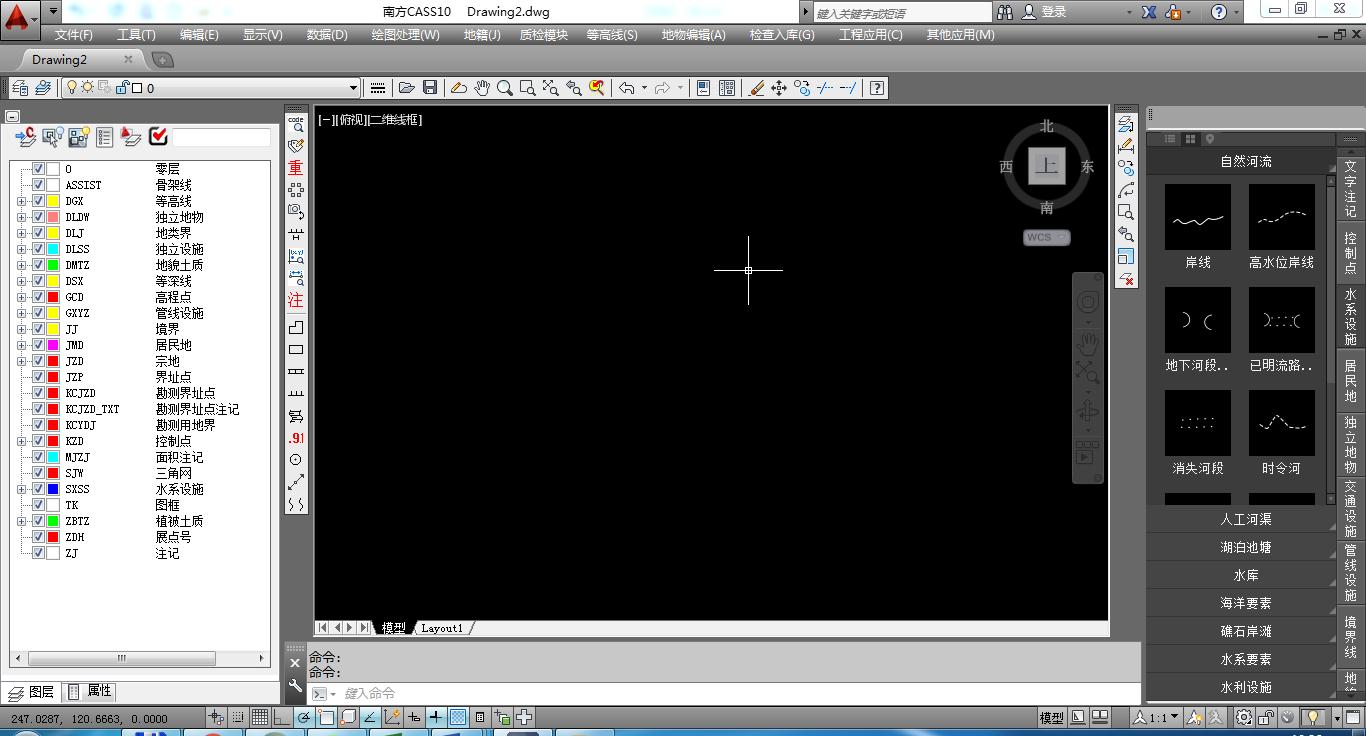Click the 注 annotation tool icon
The width and height of the screenshot is (1366, 736).
coord(296,299)
